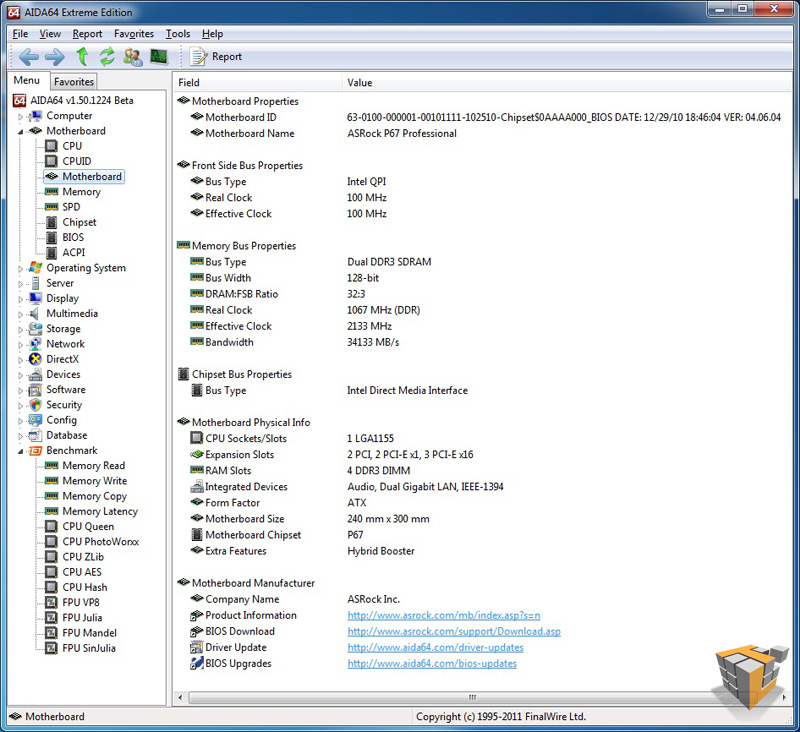
Task: Click the Database icon in tree
Action: tap(35, 435)
